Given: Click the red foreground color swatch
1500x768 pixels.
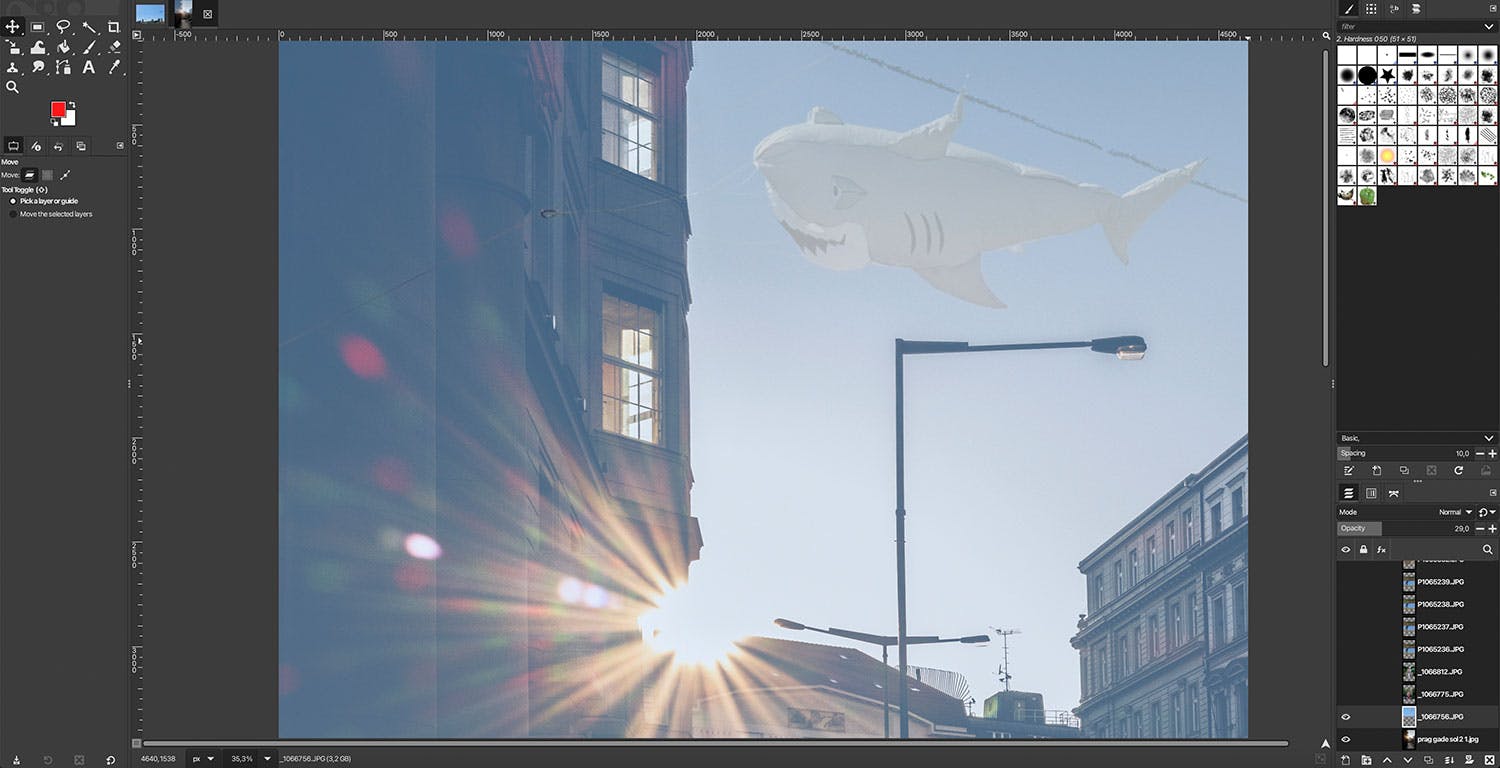Looking at the screenshot, I should [58, 109].
